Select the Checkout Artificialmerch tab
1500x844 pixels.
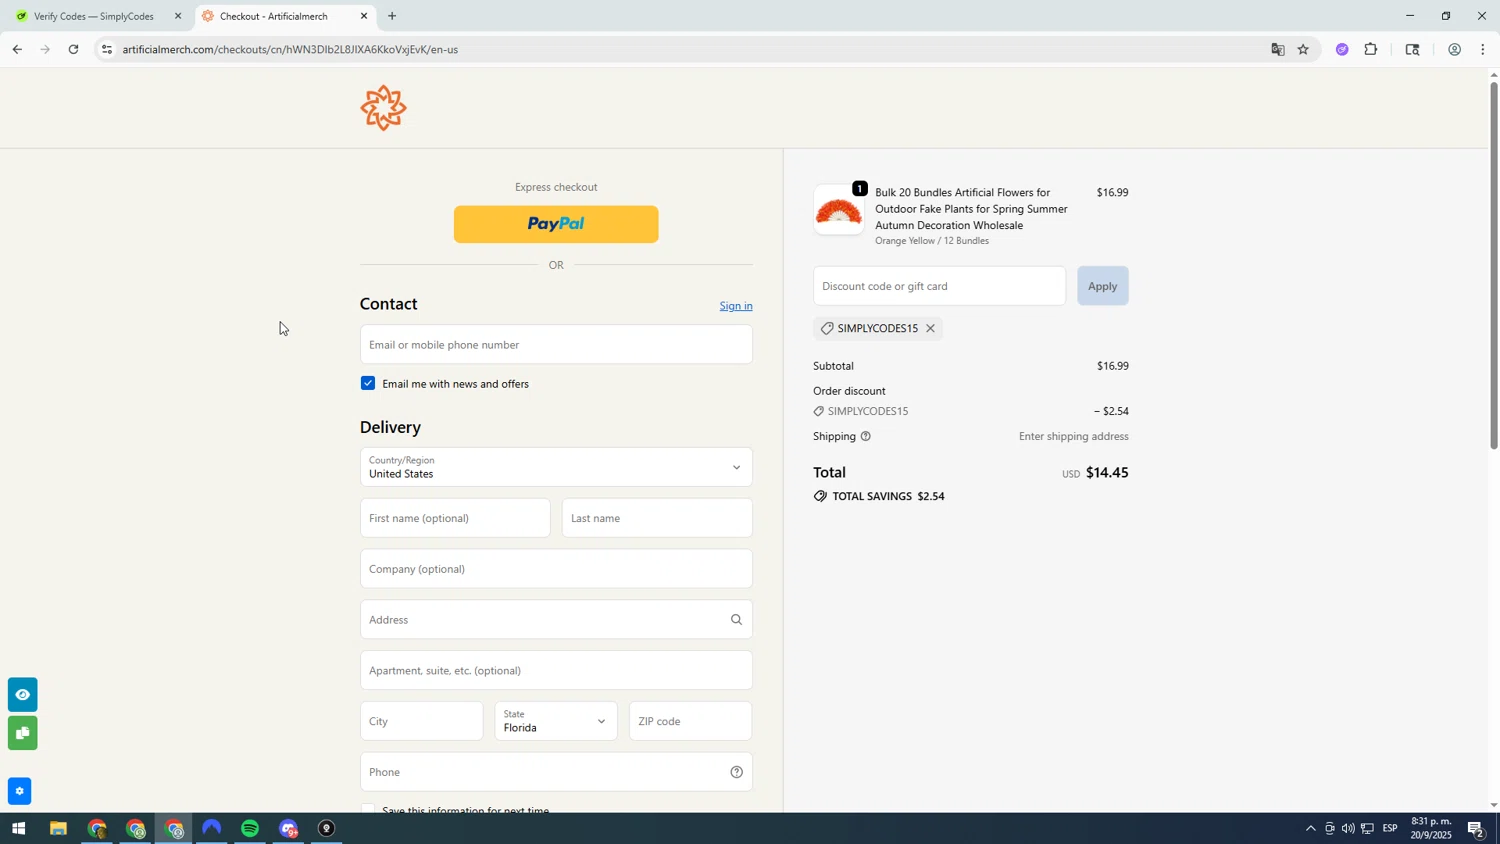pos(285,16)
